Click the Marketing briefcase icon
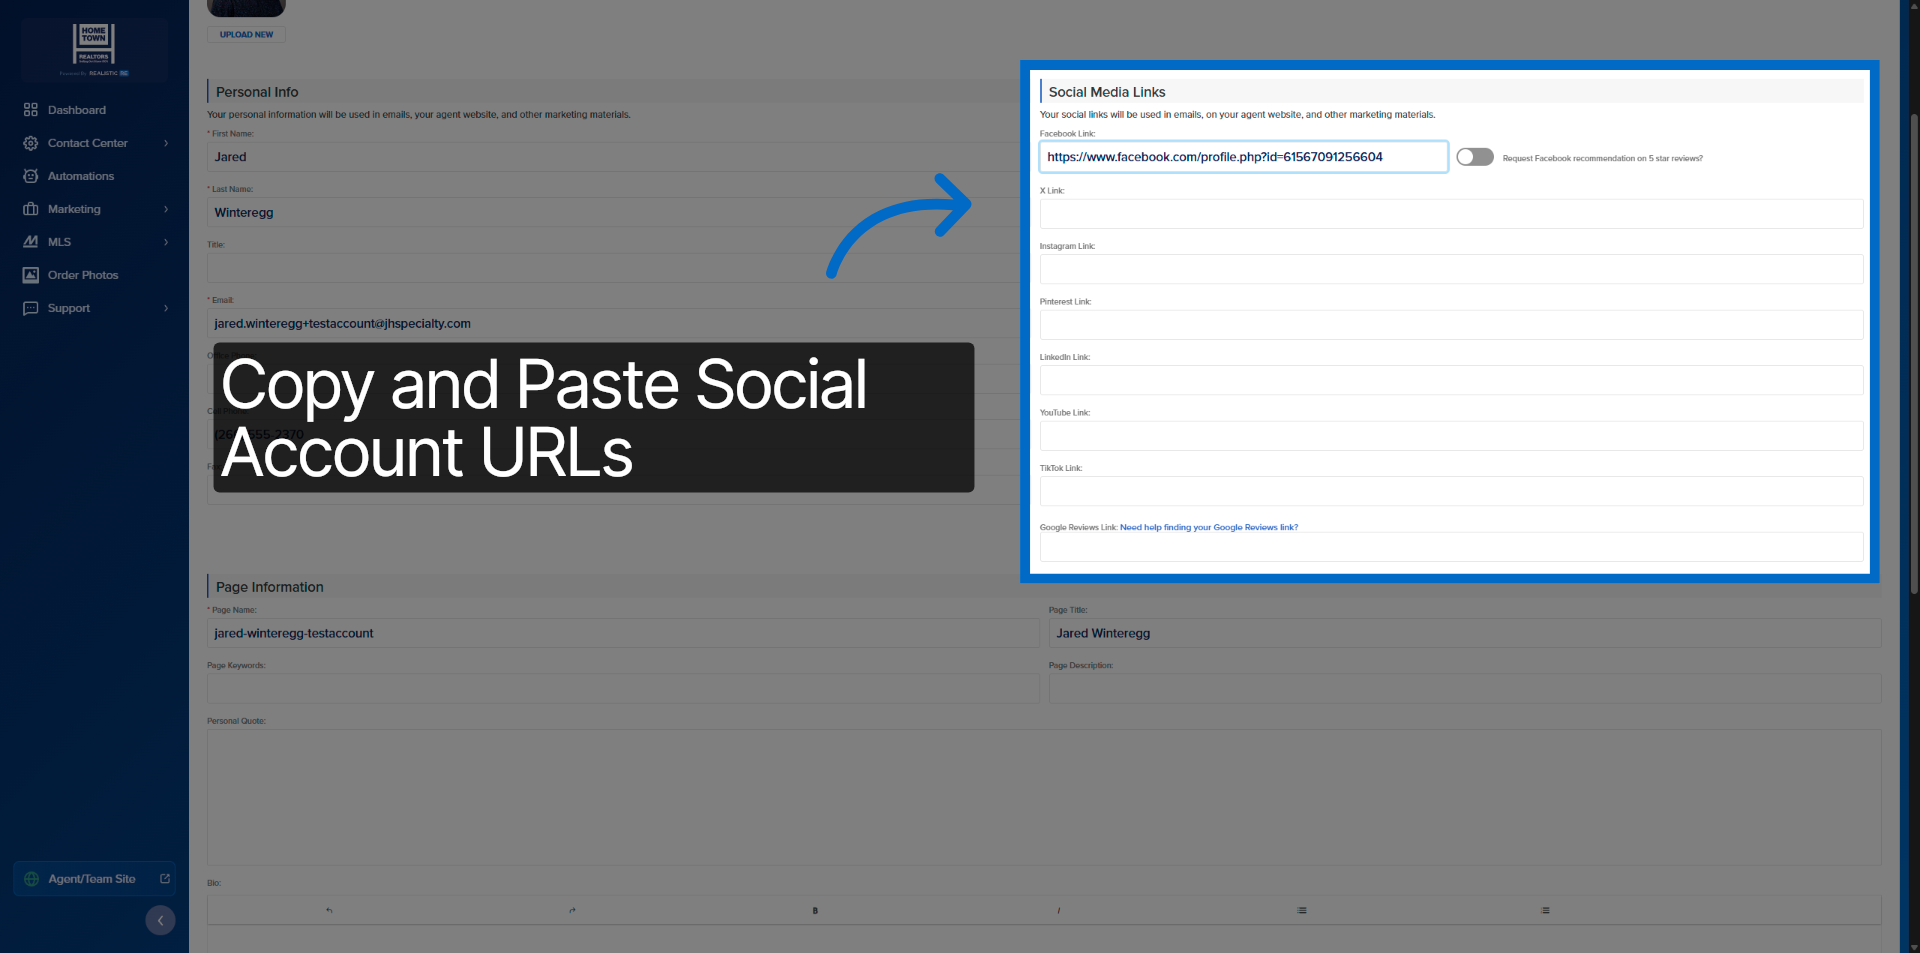The width and height of the screenshot is (1920, 953). (x=31, y=209)
